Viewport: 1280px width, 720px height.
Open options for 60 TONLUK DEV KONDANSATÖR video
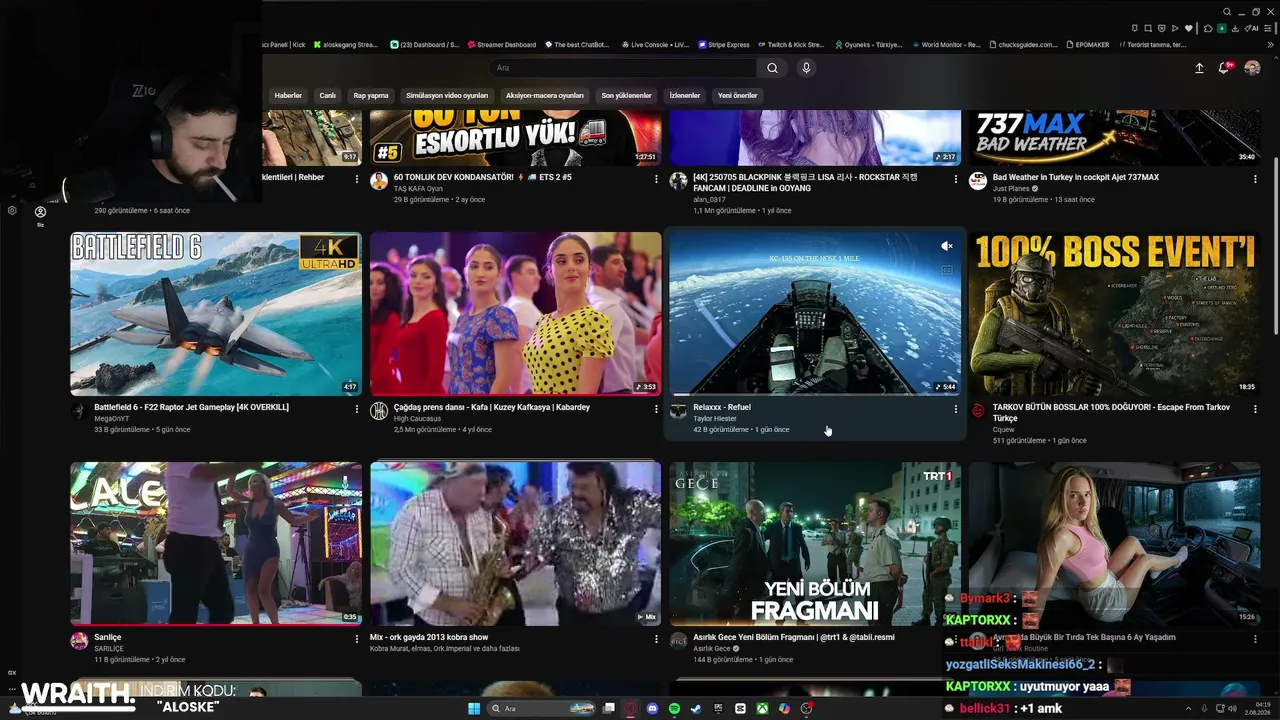tap(655, 178)
